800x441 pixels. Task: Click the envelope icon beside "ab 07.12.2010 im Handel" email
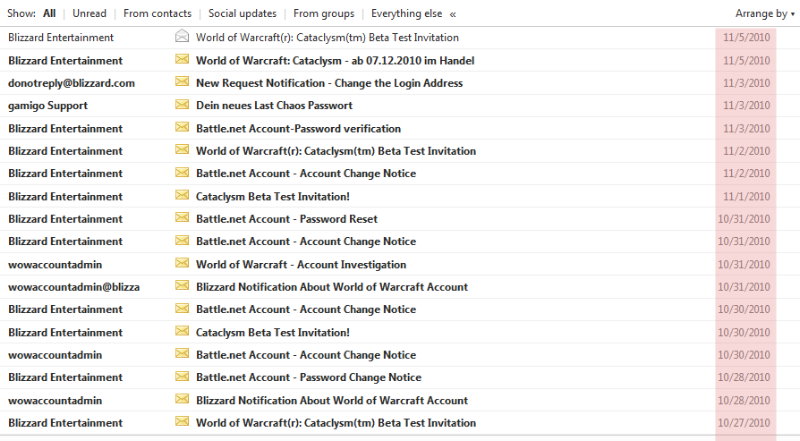tap(182, 59)
